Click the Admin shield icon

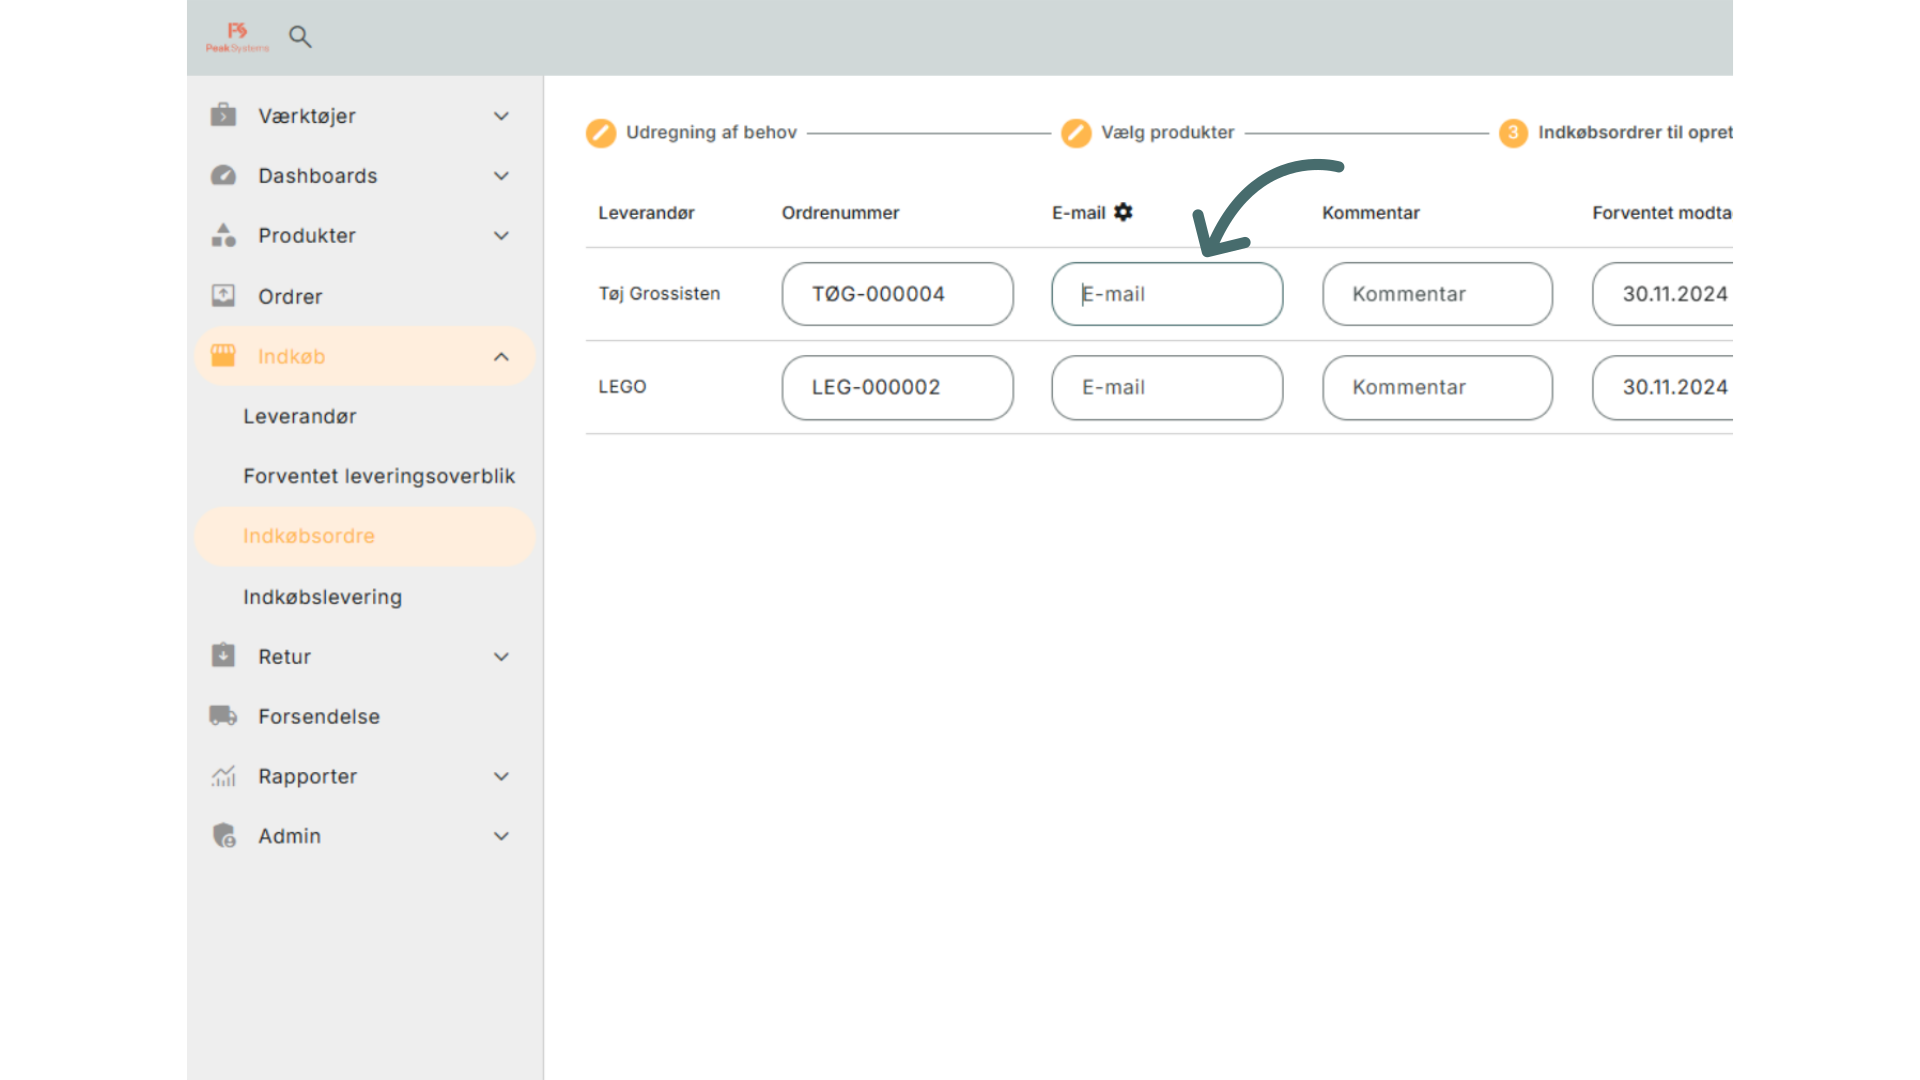pyautogui.click(x=224, y=835)
